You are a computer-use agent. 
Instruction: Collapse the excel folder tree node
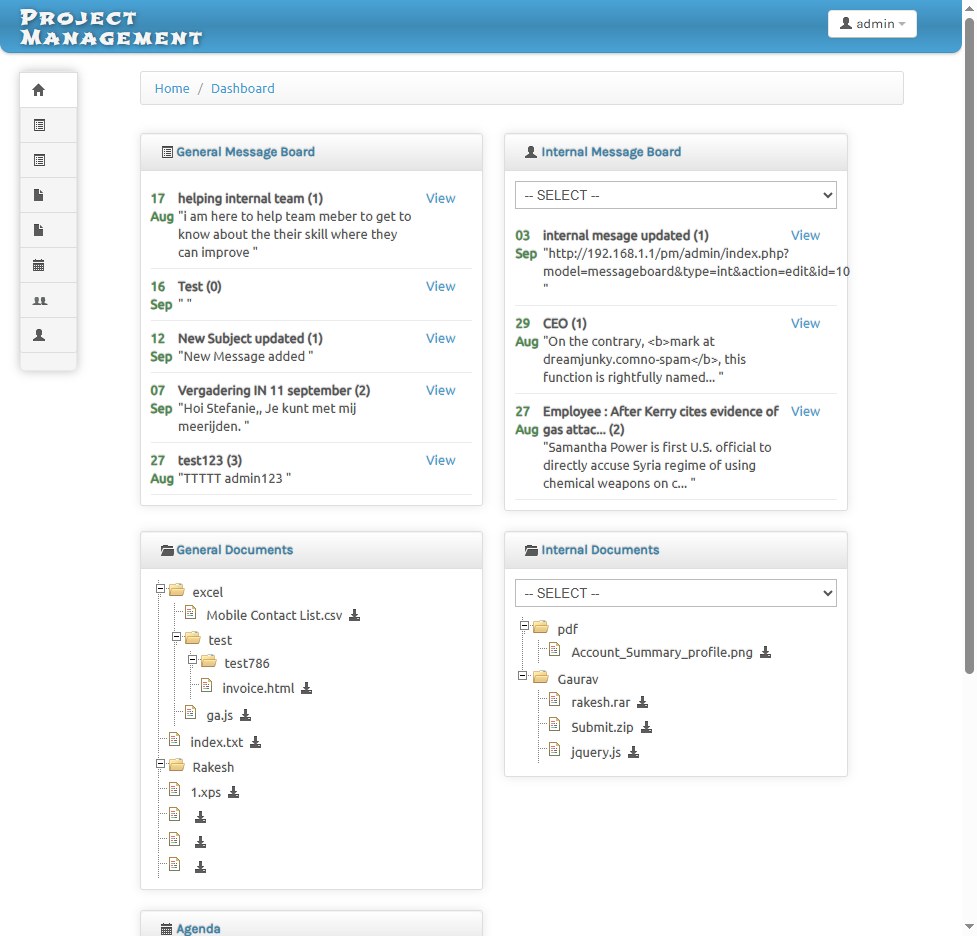tap(160, 588)
